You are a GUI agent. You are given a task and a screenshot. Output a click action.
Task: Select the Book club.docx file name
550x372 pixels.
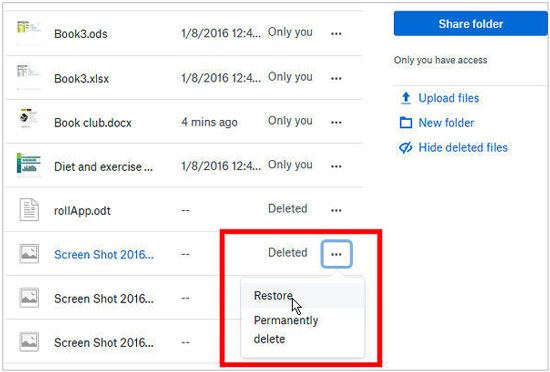point(93,123)
